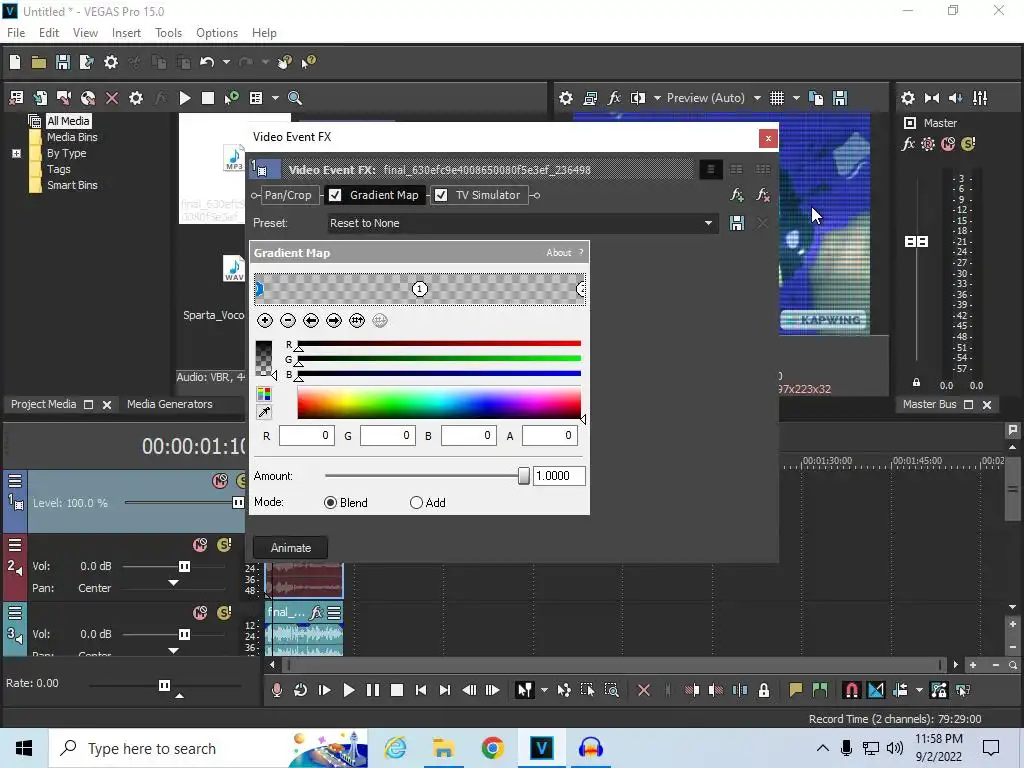Remove selected media with red X icon
Viewport: 1024px width, 768px height.
pos(112,98)
